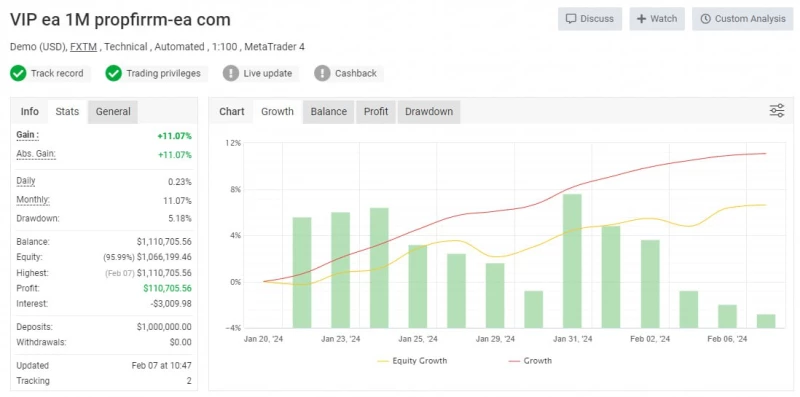The height and width of the screenshot is (397, 800).
Task: Select the Stats tab
Action: pyautogui.click(x=67, y=112)
